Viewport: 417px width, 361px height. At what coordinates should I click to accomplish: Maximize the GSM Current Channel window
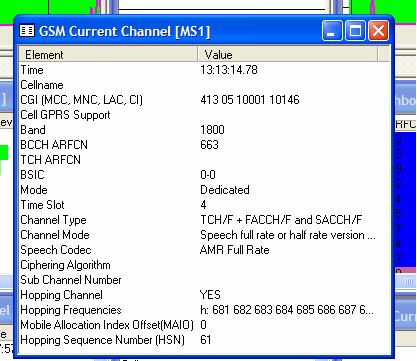355,31
